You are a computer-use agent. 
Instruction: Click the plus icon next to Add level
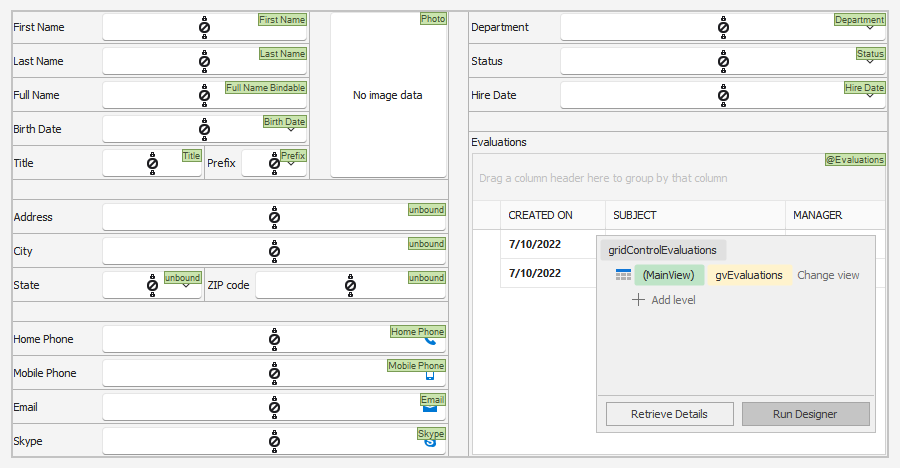pyautogui.click(x=638, y=300)
